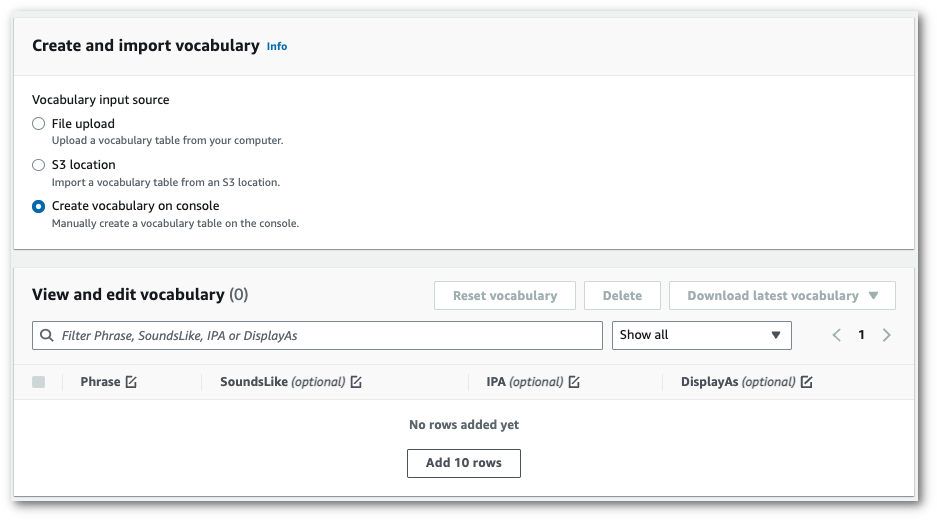The width and height of the screenshot is (937, 520).
Task: Click the search magnifier icon
Action: [x=47, y=336]
